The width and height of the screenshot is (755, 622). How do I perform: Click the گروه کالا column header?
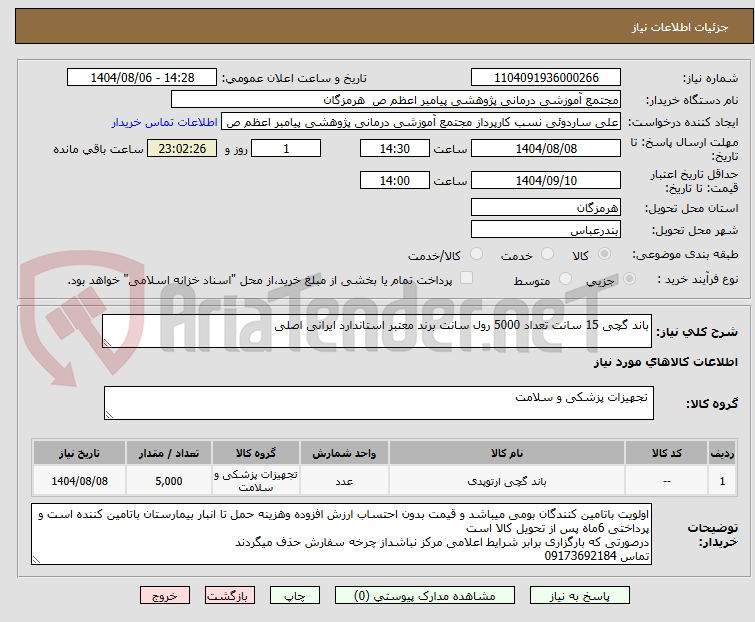tap(256, 453)
